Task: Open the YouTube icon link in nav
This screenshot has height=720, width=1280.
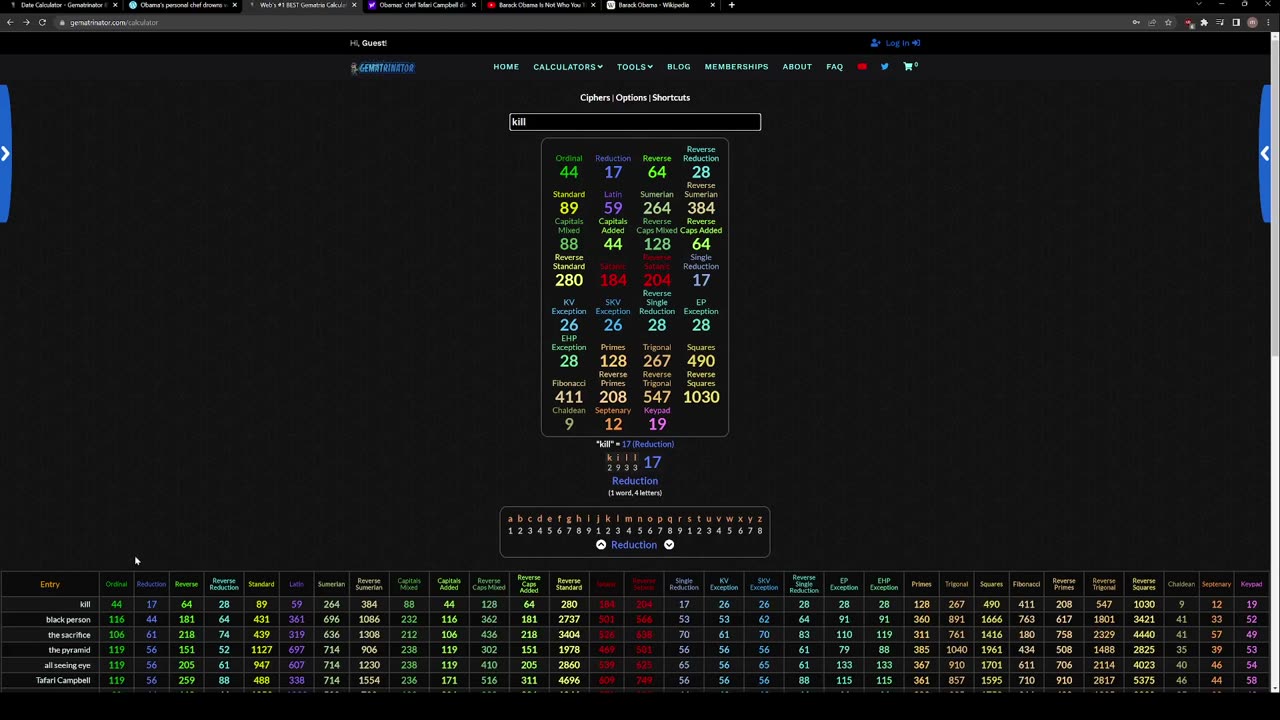Action: (862, 67)
